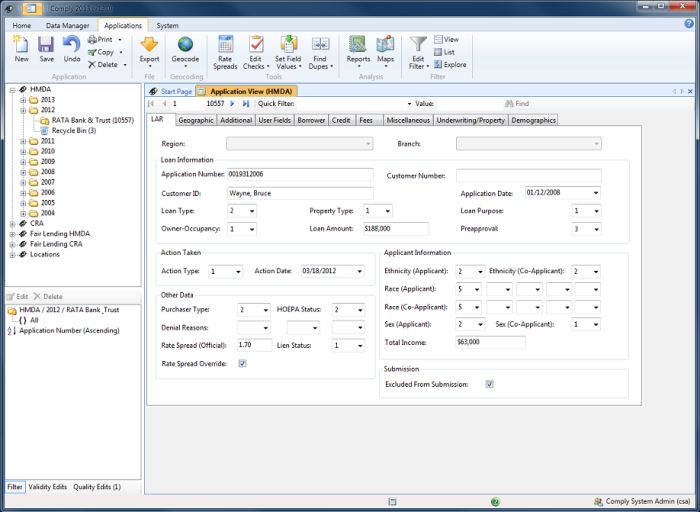Select the Recycle Bin (3) item

68,130
